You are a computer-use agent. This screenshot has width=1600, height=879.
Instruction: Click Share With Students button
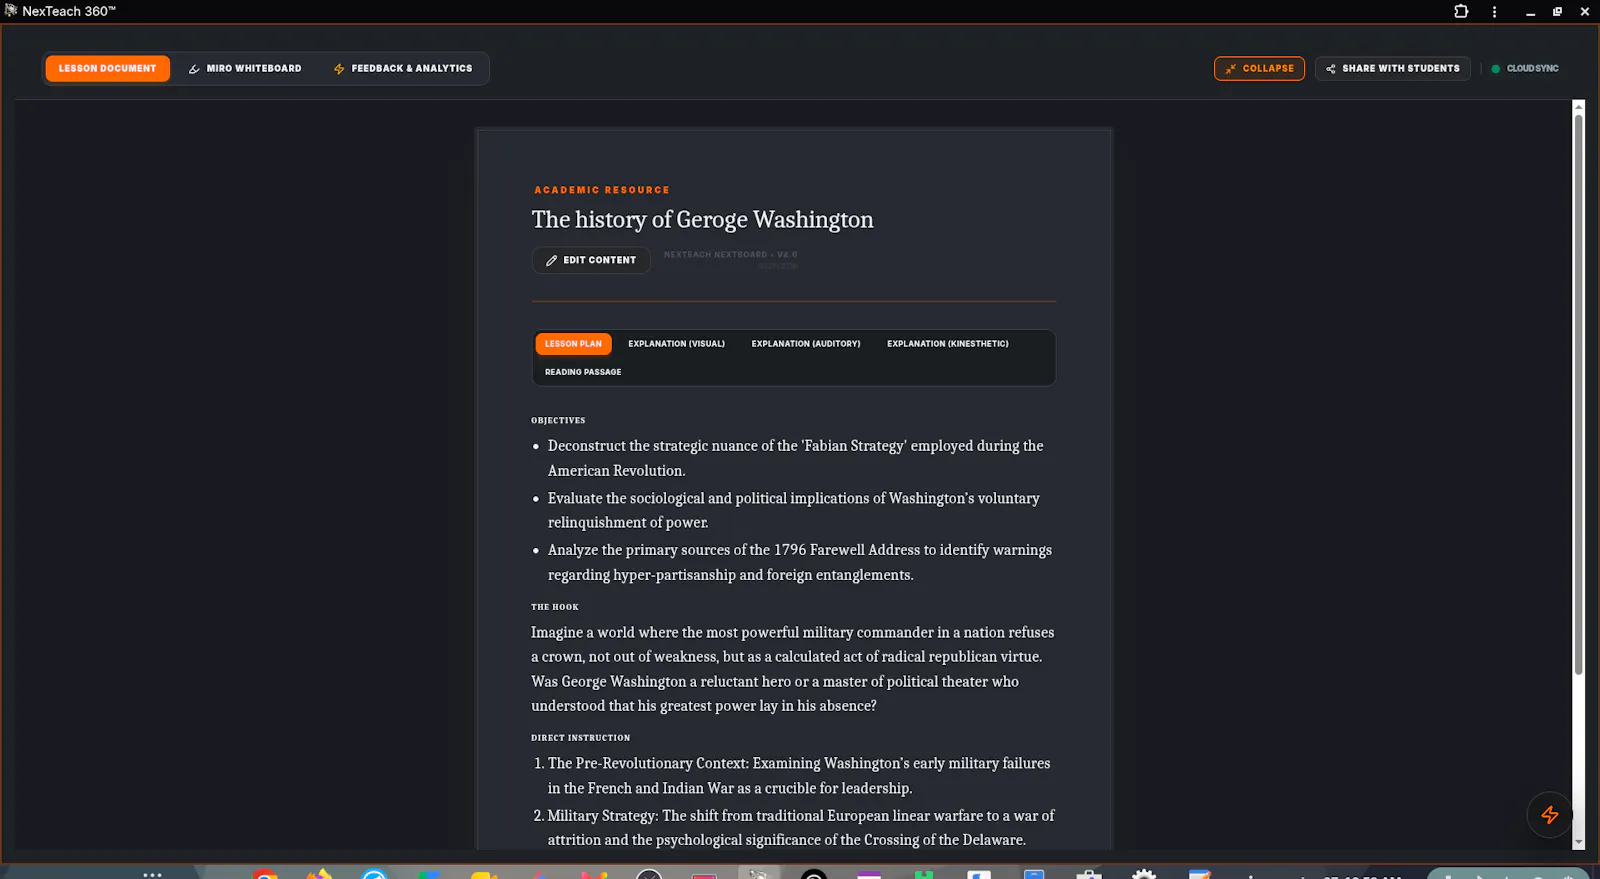(x=1392, y=68)
